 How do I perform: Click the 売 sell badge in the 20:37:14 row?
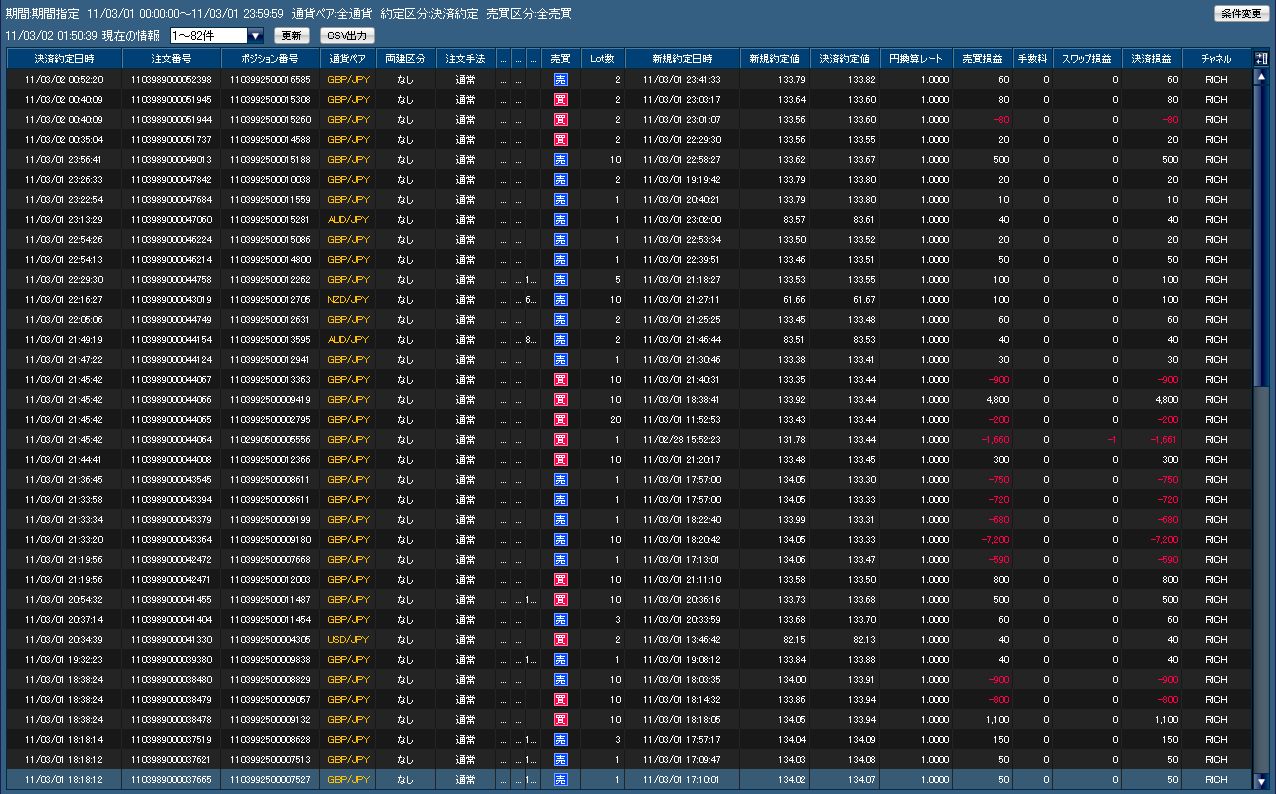560,619
